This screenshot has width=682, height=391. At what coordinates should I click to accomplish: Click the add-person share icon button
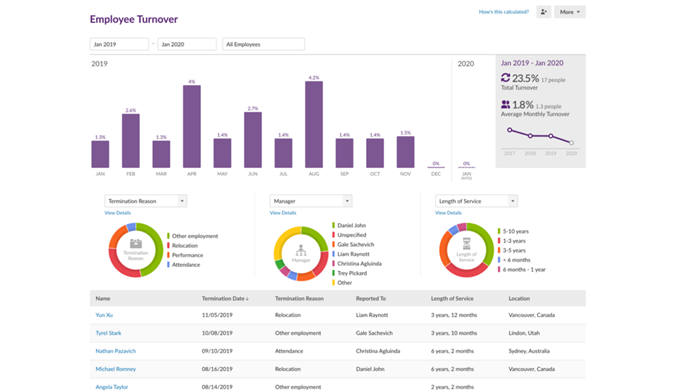tap(544, 12)
